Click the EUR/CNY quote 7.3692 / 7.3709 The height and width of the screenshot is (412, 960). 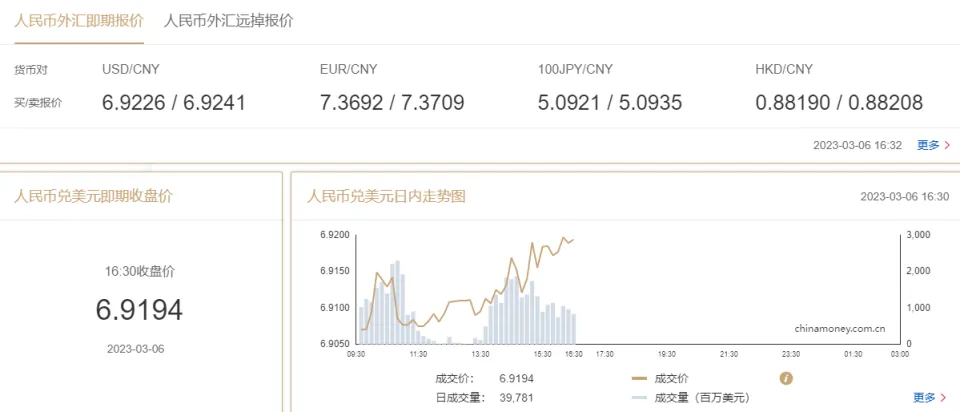click(392, 102)
